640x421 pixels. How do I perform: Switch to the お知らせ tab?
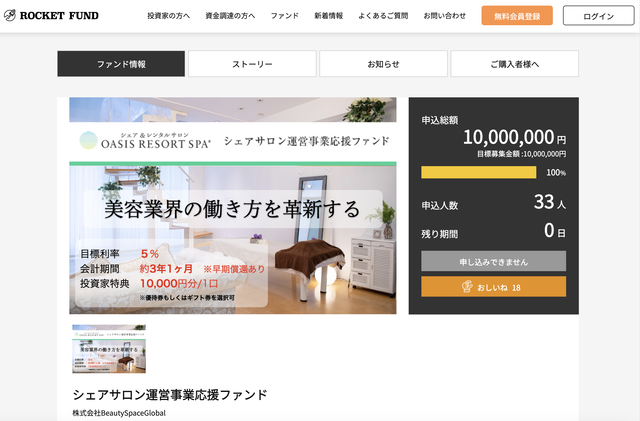point(383,64)
